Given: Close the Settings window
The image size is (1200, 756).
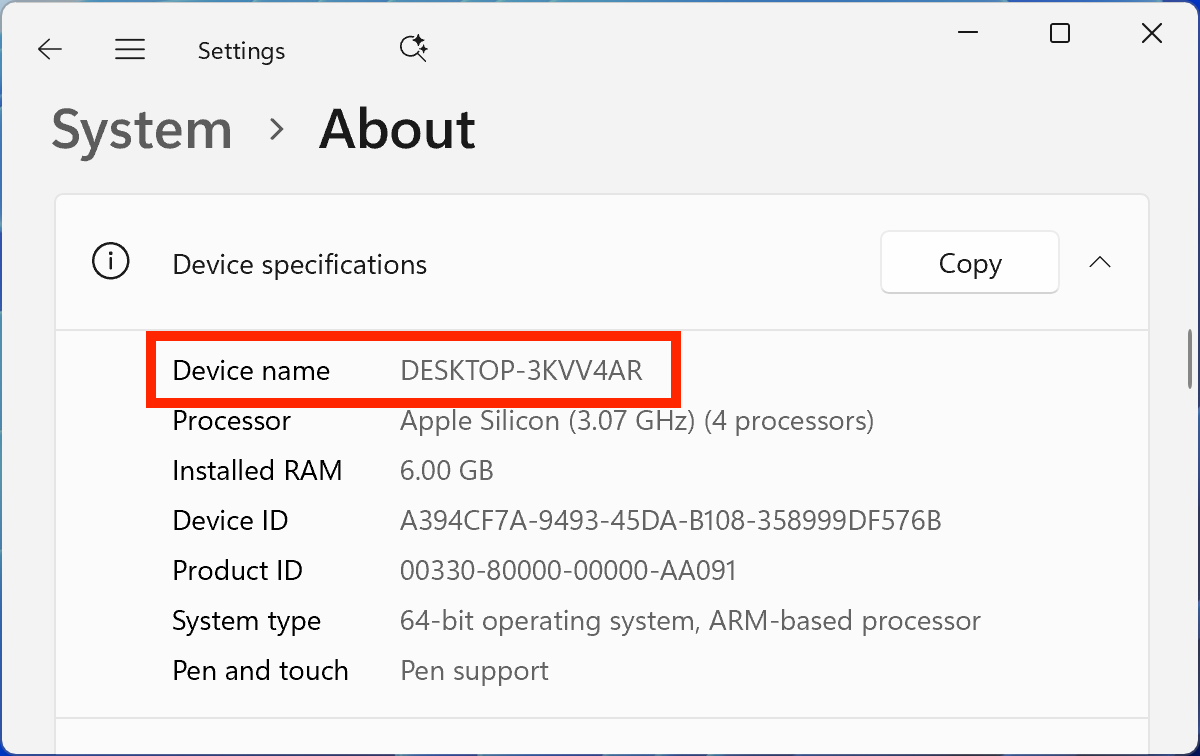Looking at the screenshot, I should (x=1151, y=33).
